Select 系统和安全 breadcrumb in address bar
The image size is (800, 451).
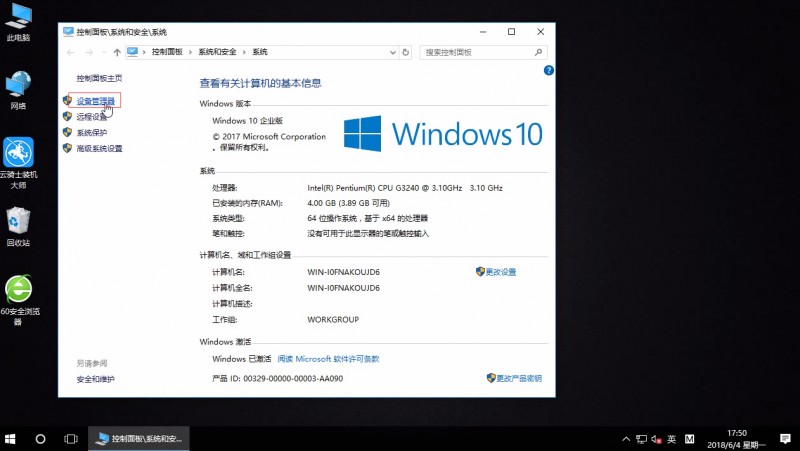217,52
